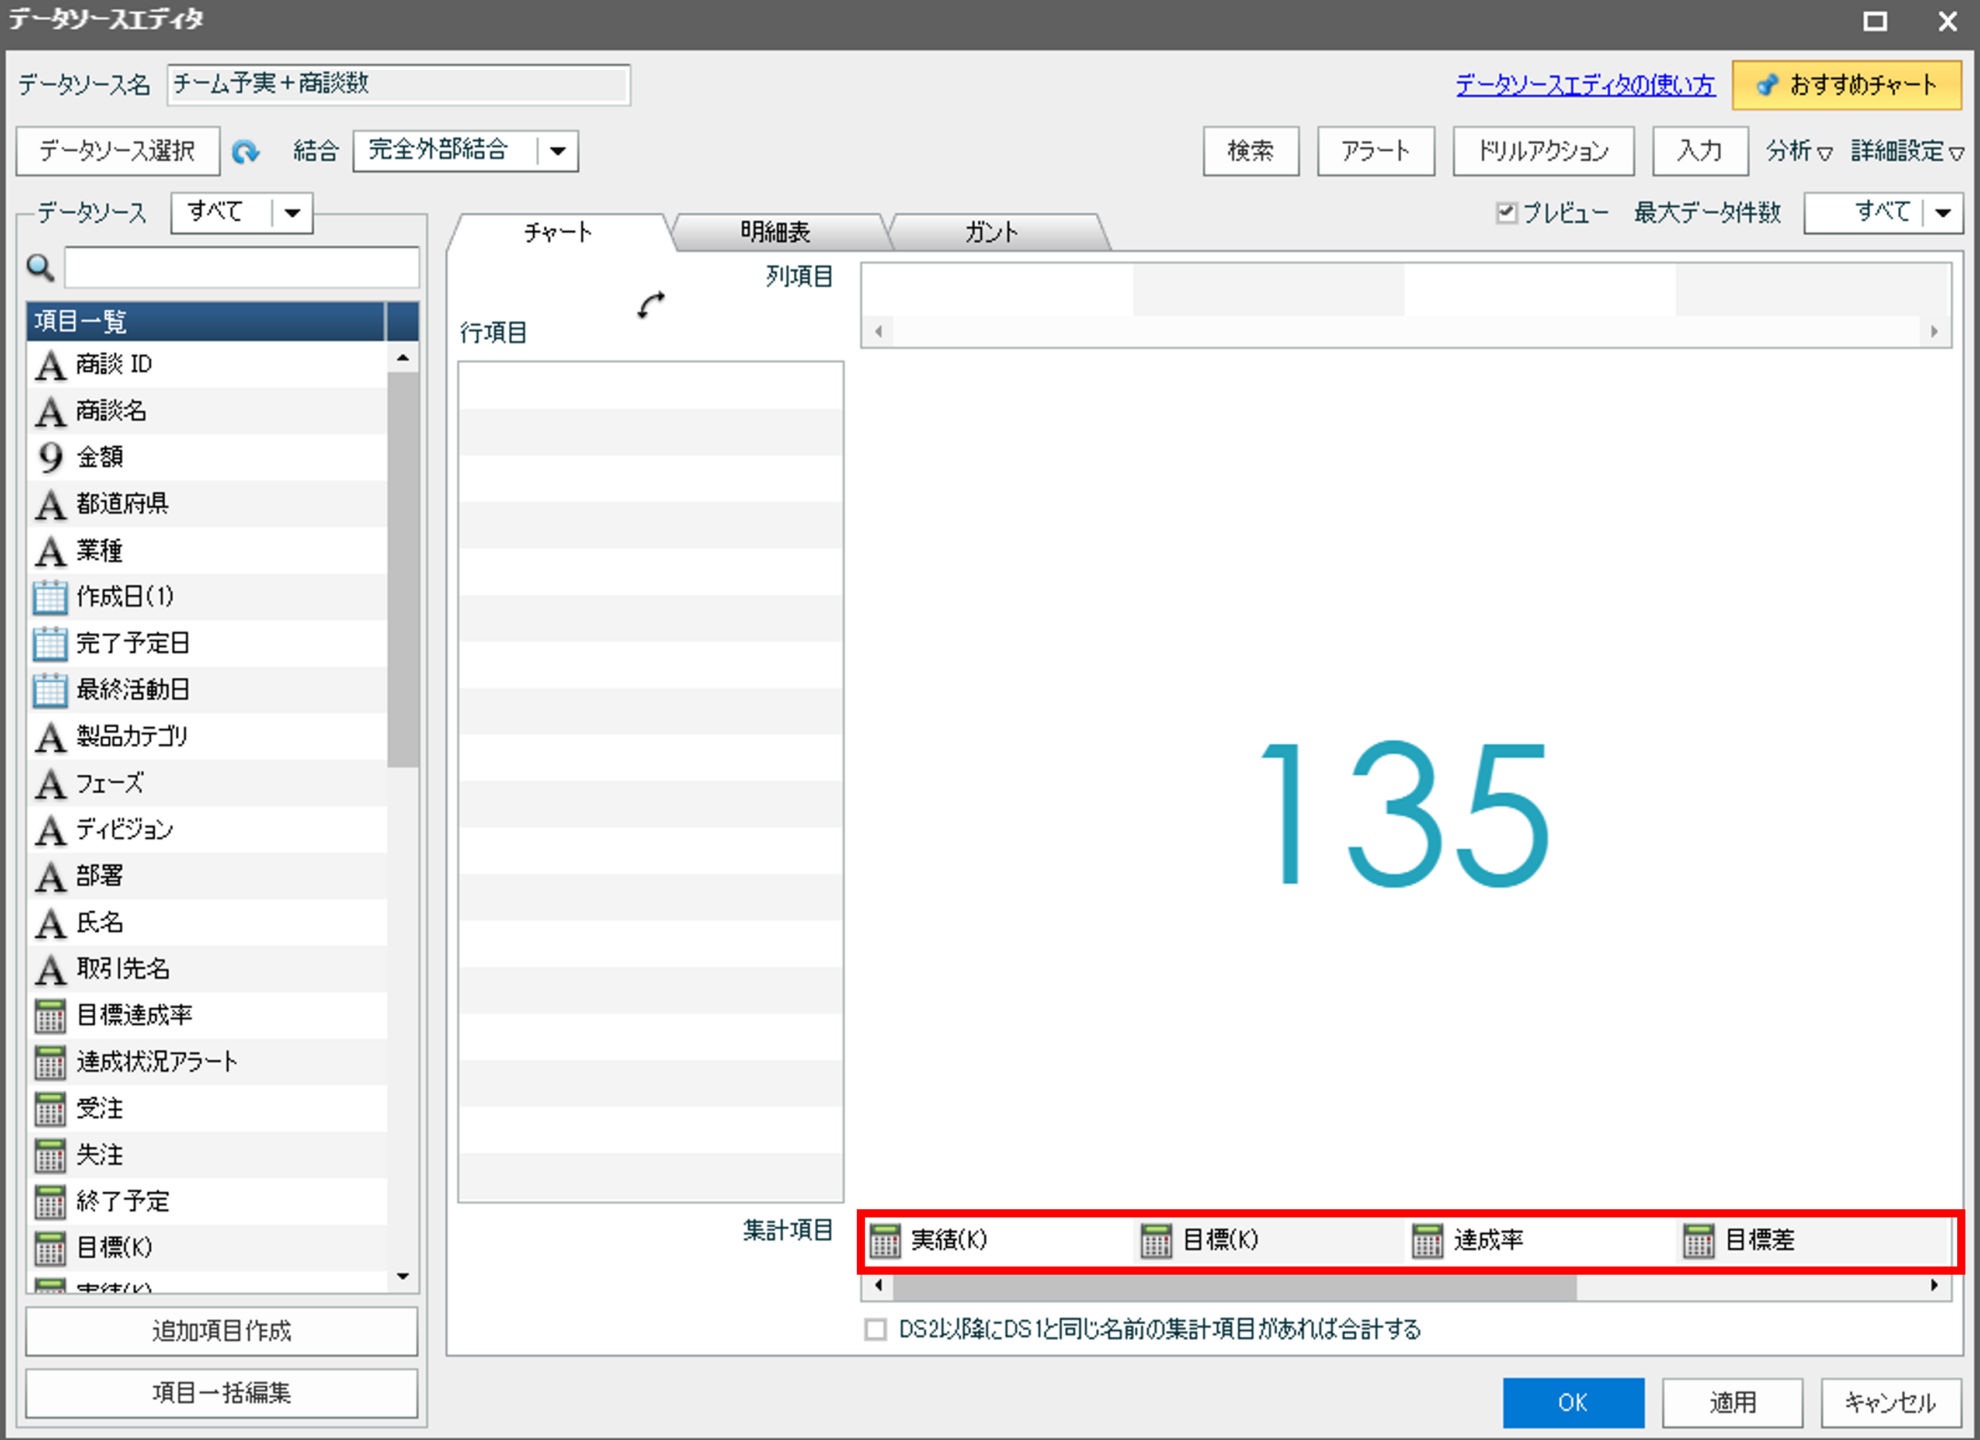Click the text icon beside 業種
The height and width of the screenshot is (1440, 1980).
click(x=50, y=551)
